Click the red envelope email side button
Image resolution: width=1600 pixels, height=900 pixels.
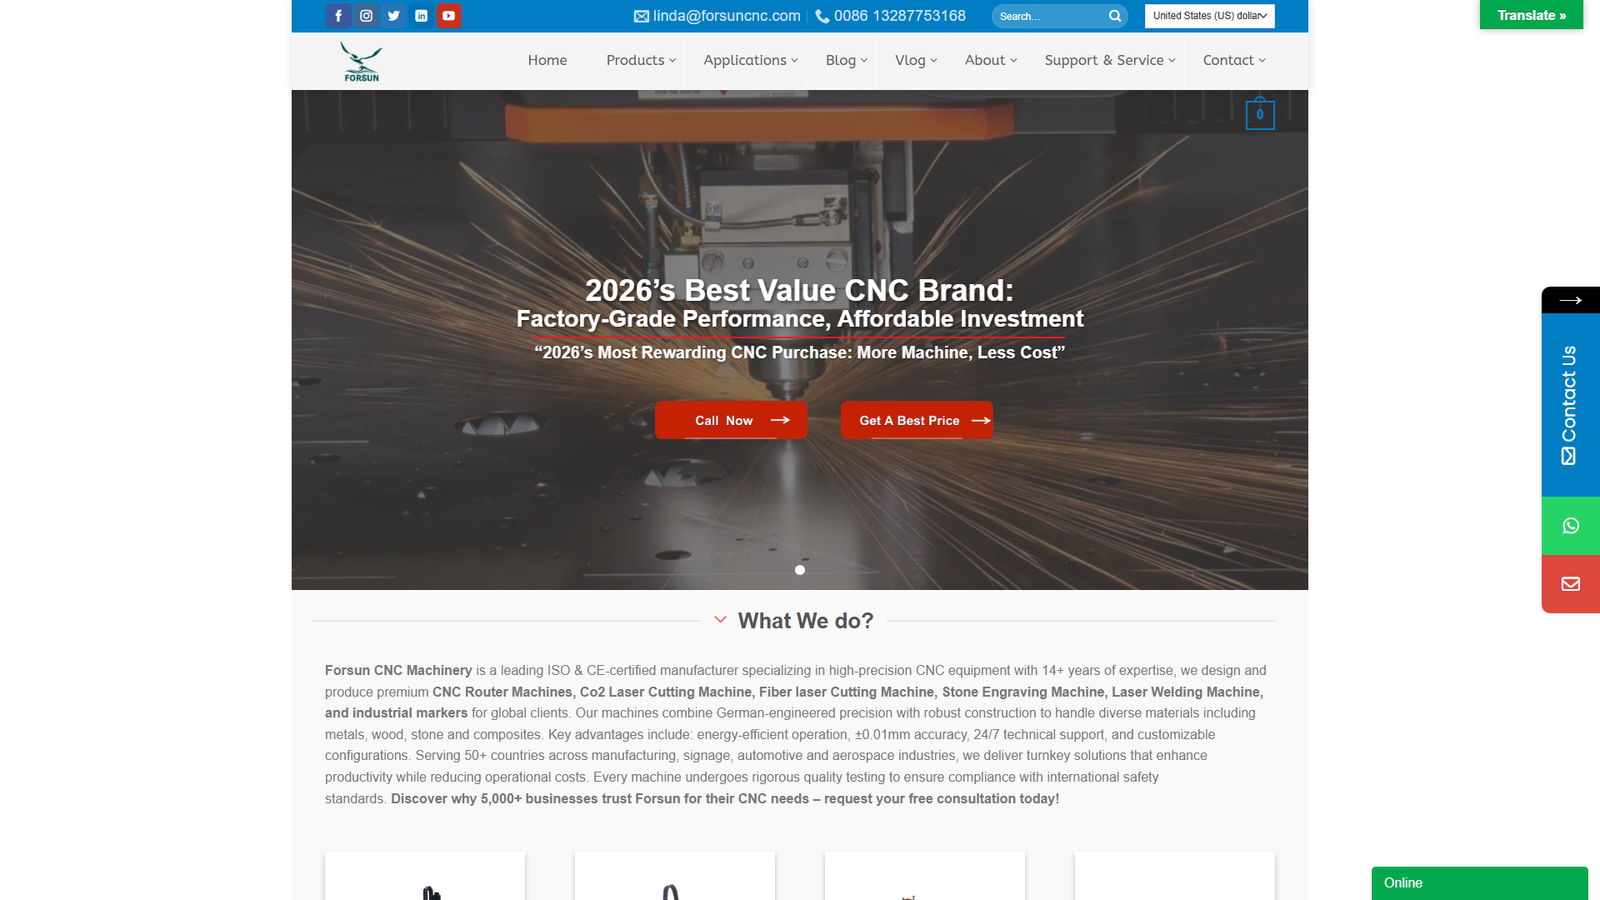pos(1571,584)
